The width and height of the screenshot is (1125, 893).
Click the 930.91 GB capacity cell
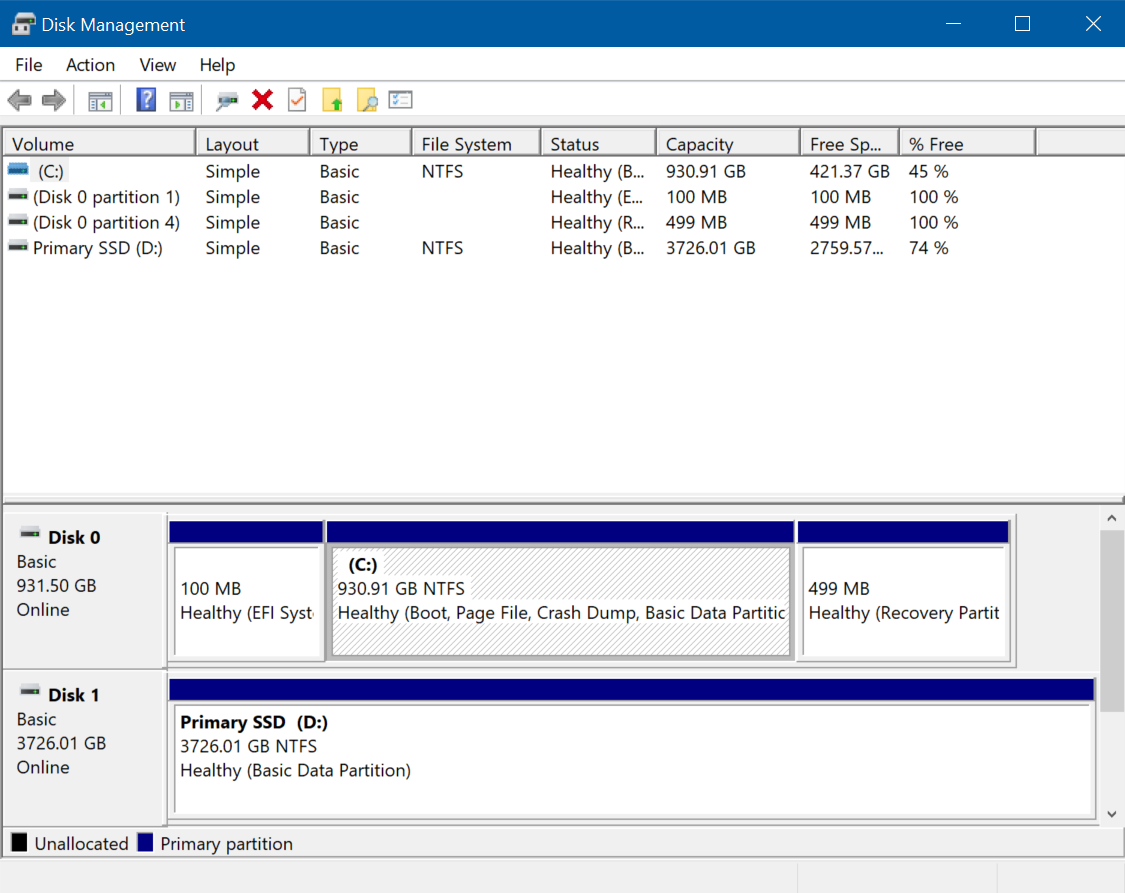[x=706, y=171]
